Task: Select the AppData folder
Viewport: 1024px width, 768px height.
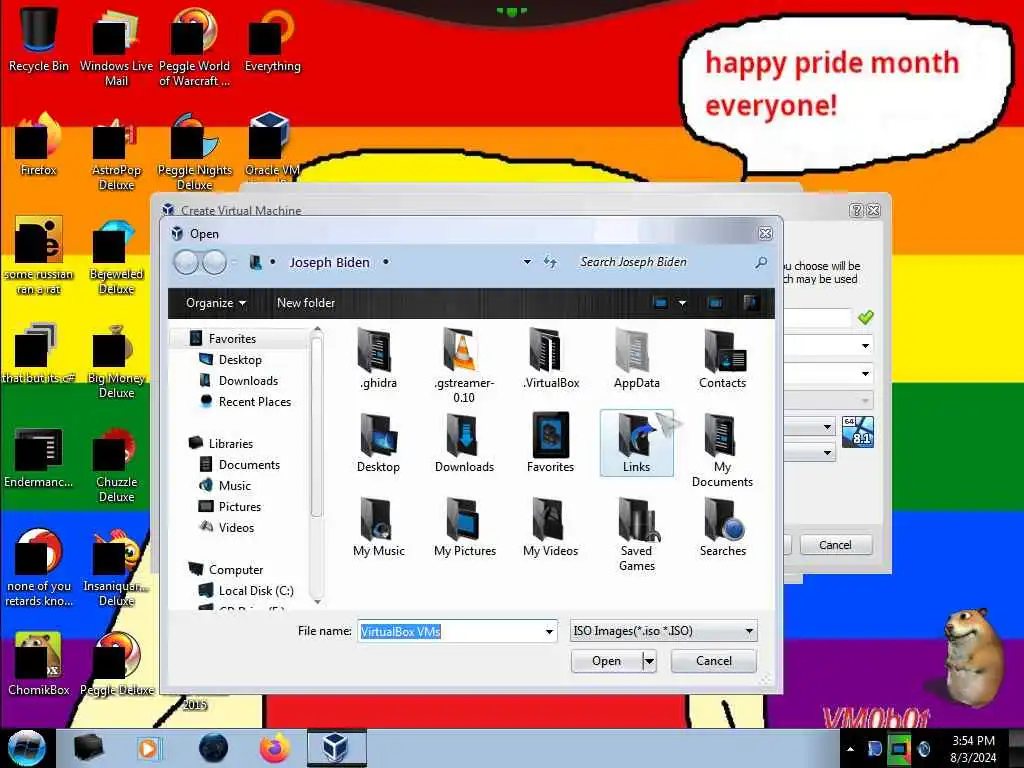Action: (636, 359)
